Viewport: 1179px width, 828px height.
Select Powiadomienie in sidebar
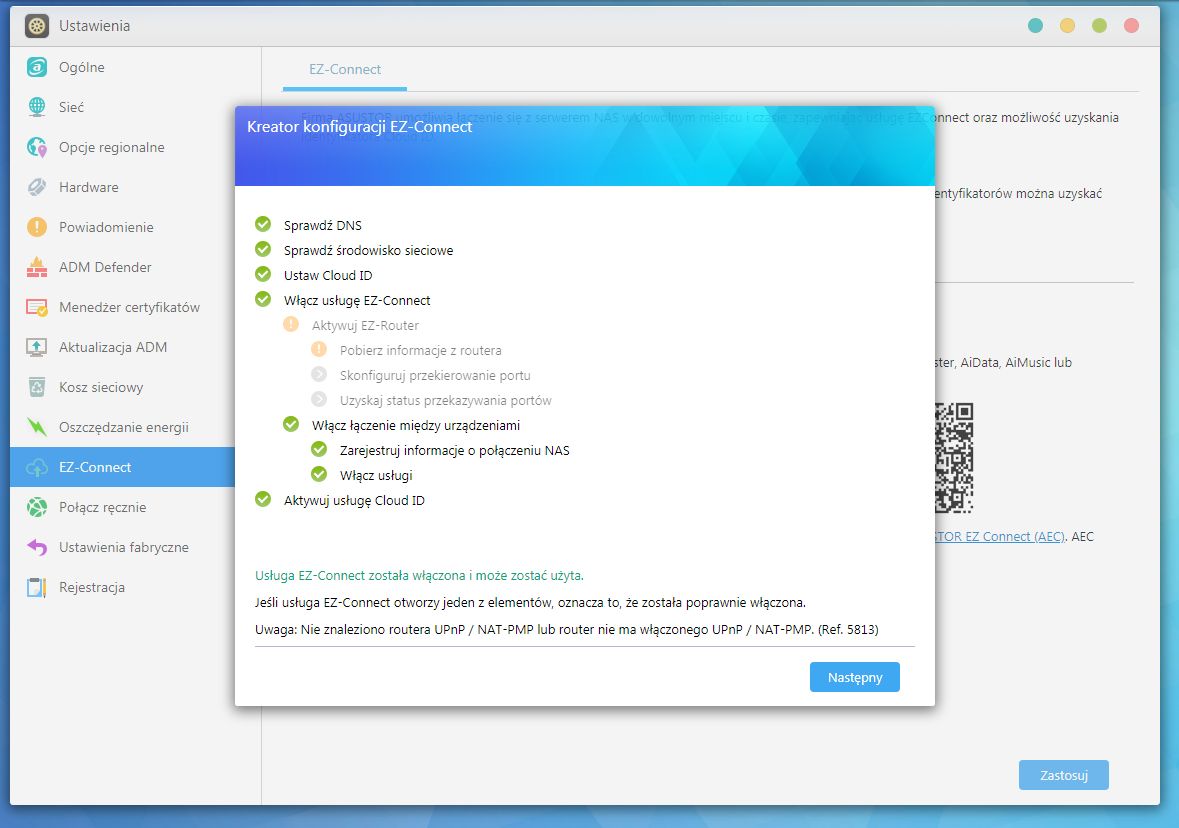122,226
